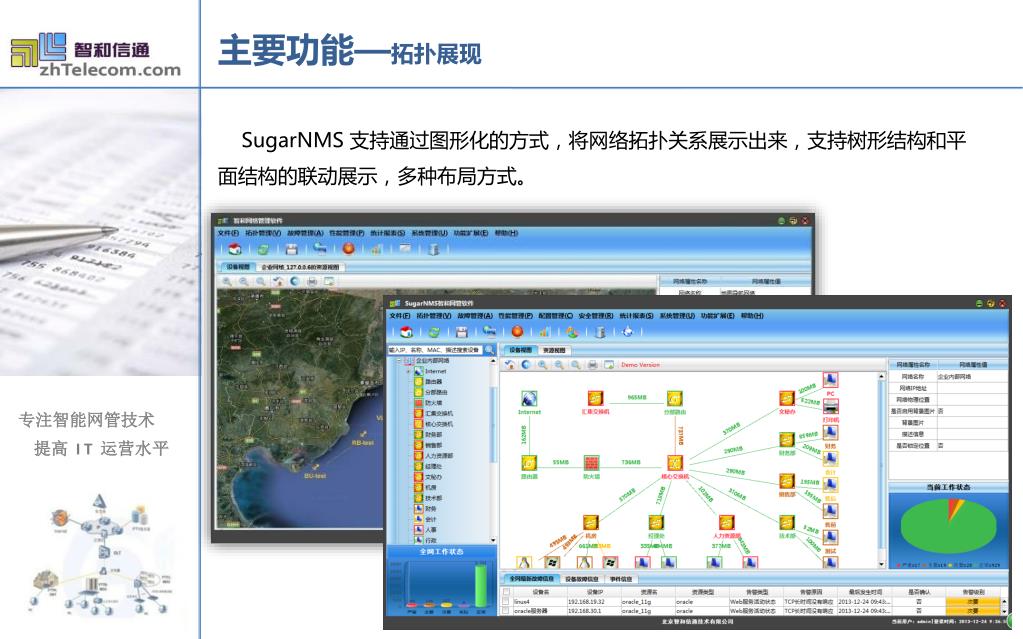The height and width of the screenshot is (639, 1023).
Task: Click the 设备IP column header in fault table
Action: coord(594,592)
